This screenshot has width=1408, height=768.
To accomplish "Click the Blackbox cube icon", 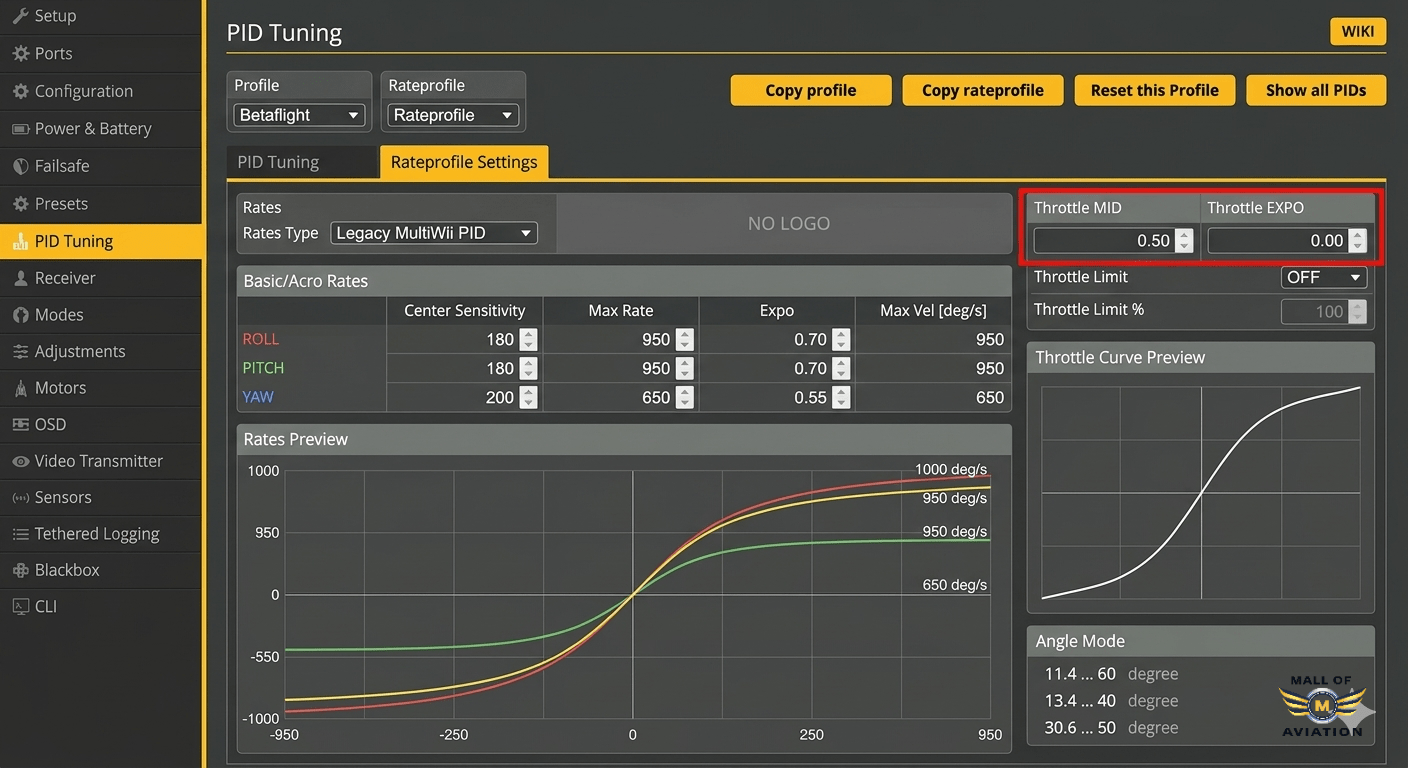I will tap(20, 570).
